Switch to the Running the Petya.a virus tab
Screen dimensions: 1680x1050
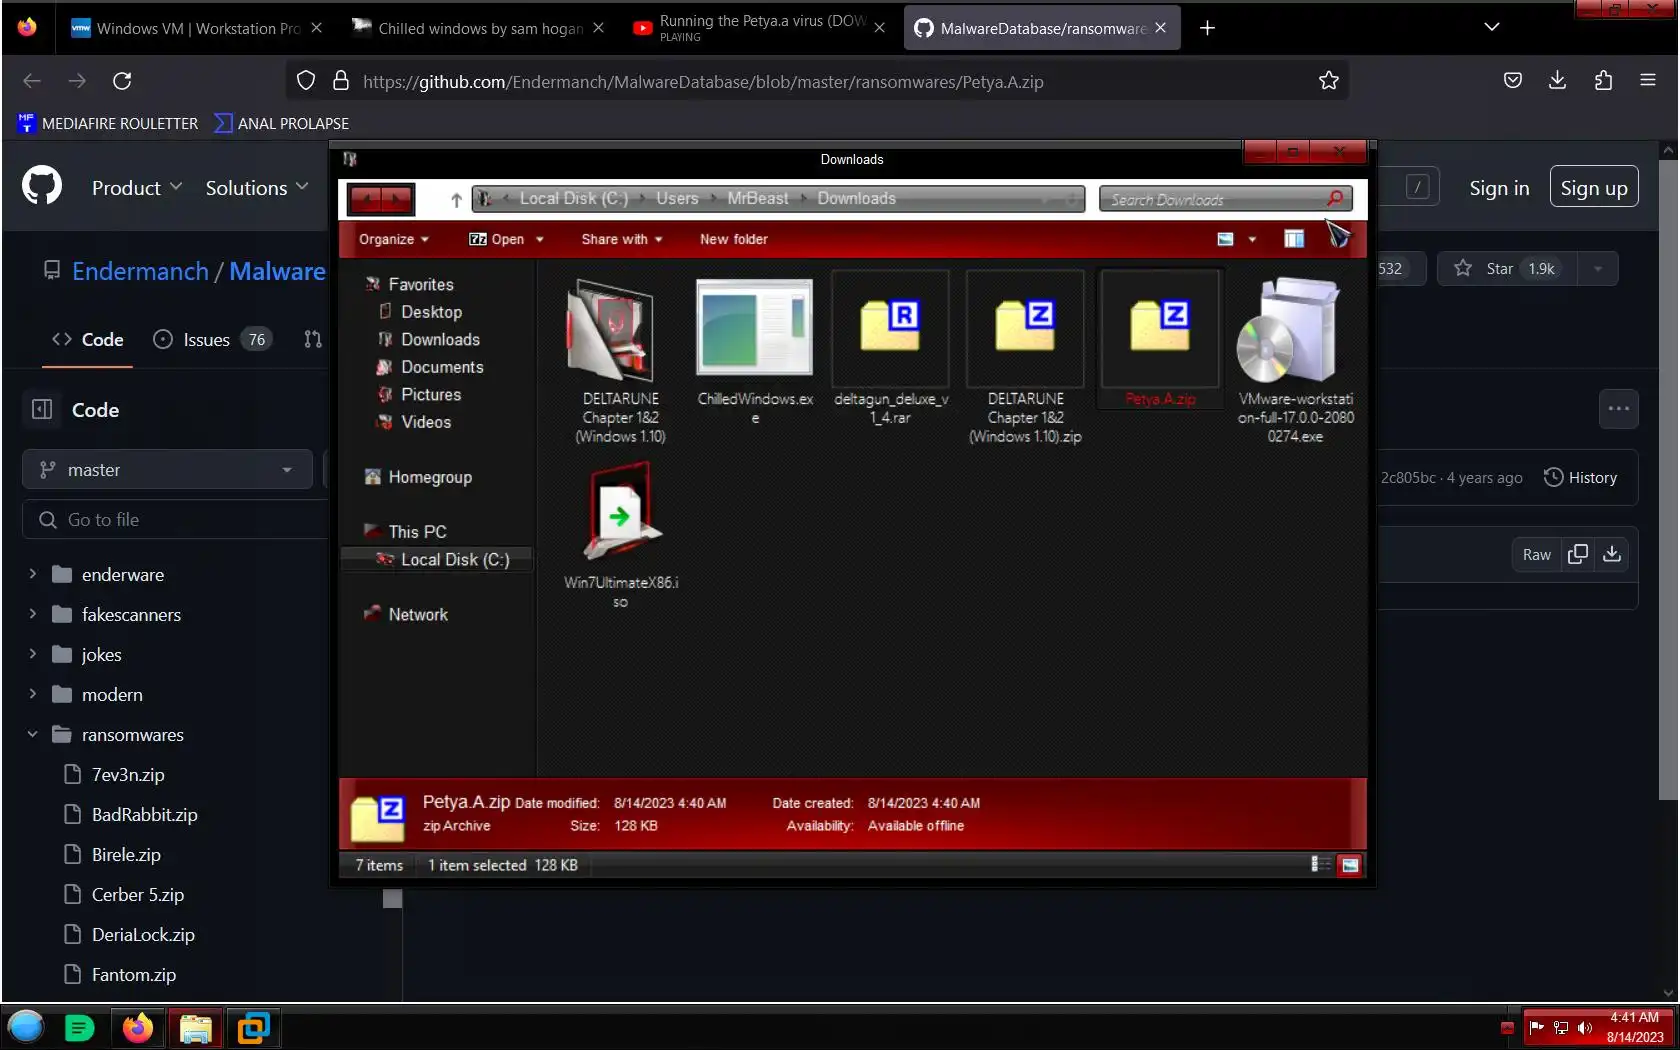point(760,28)
